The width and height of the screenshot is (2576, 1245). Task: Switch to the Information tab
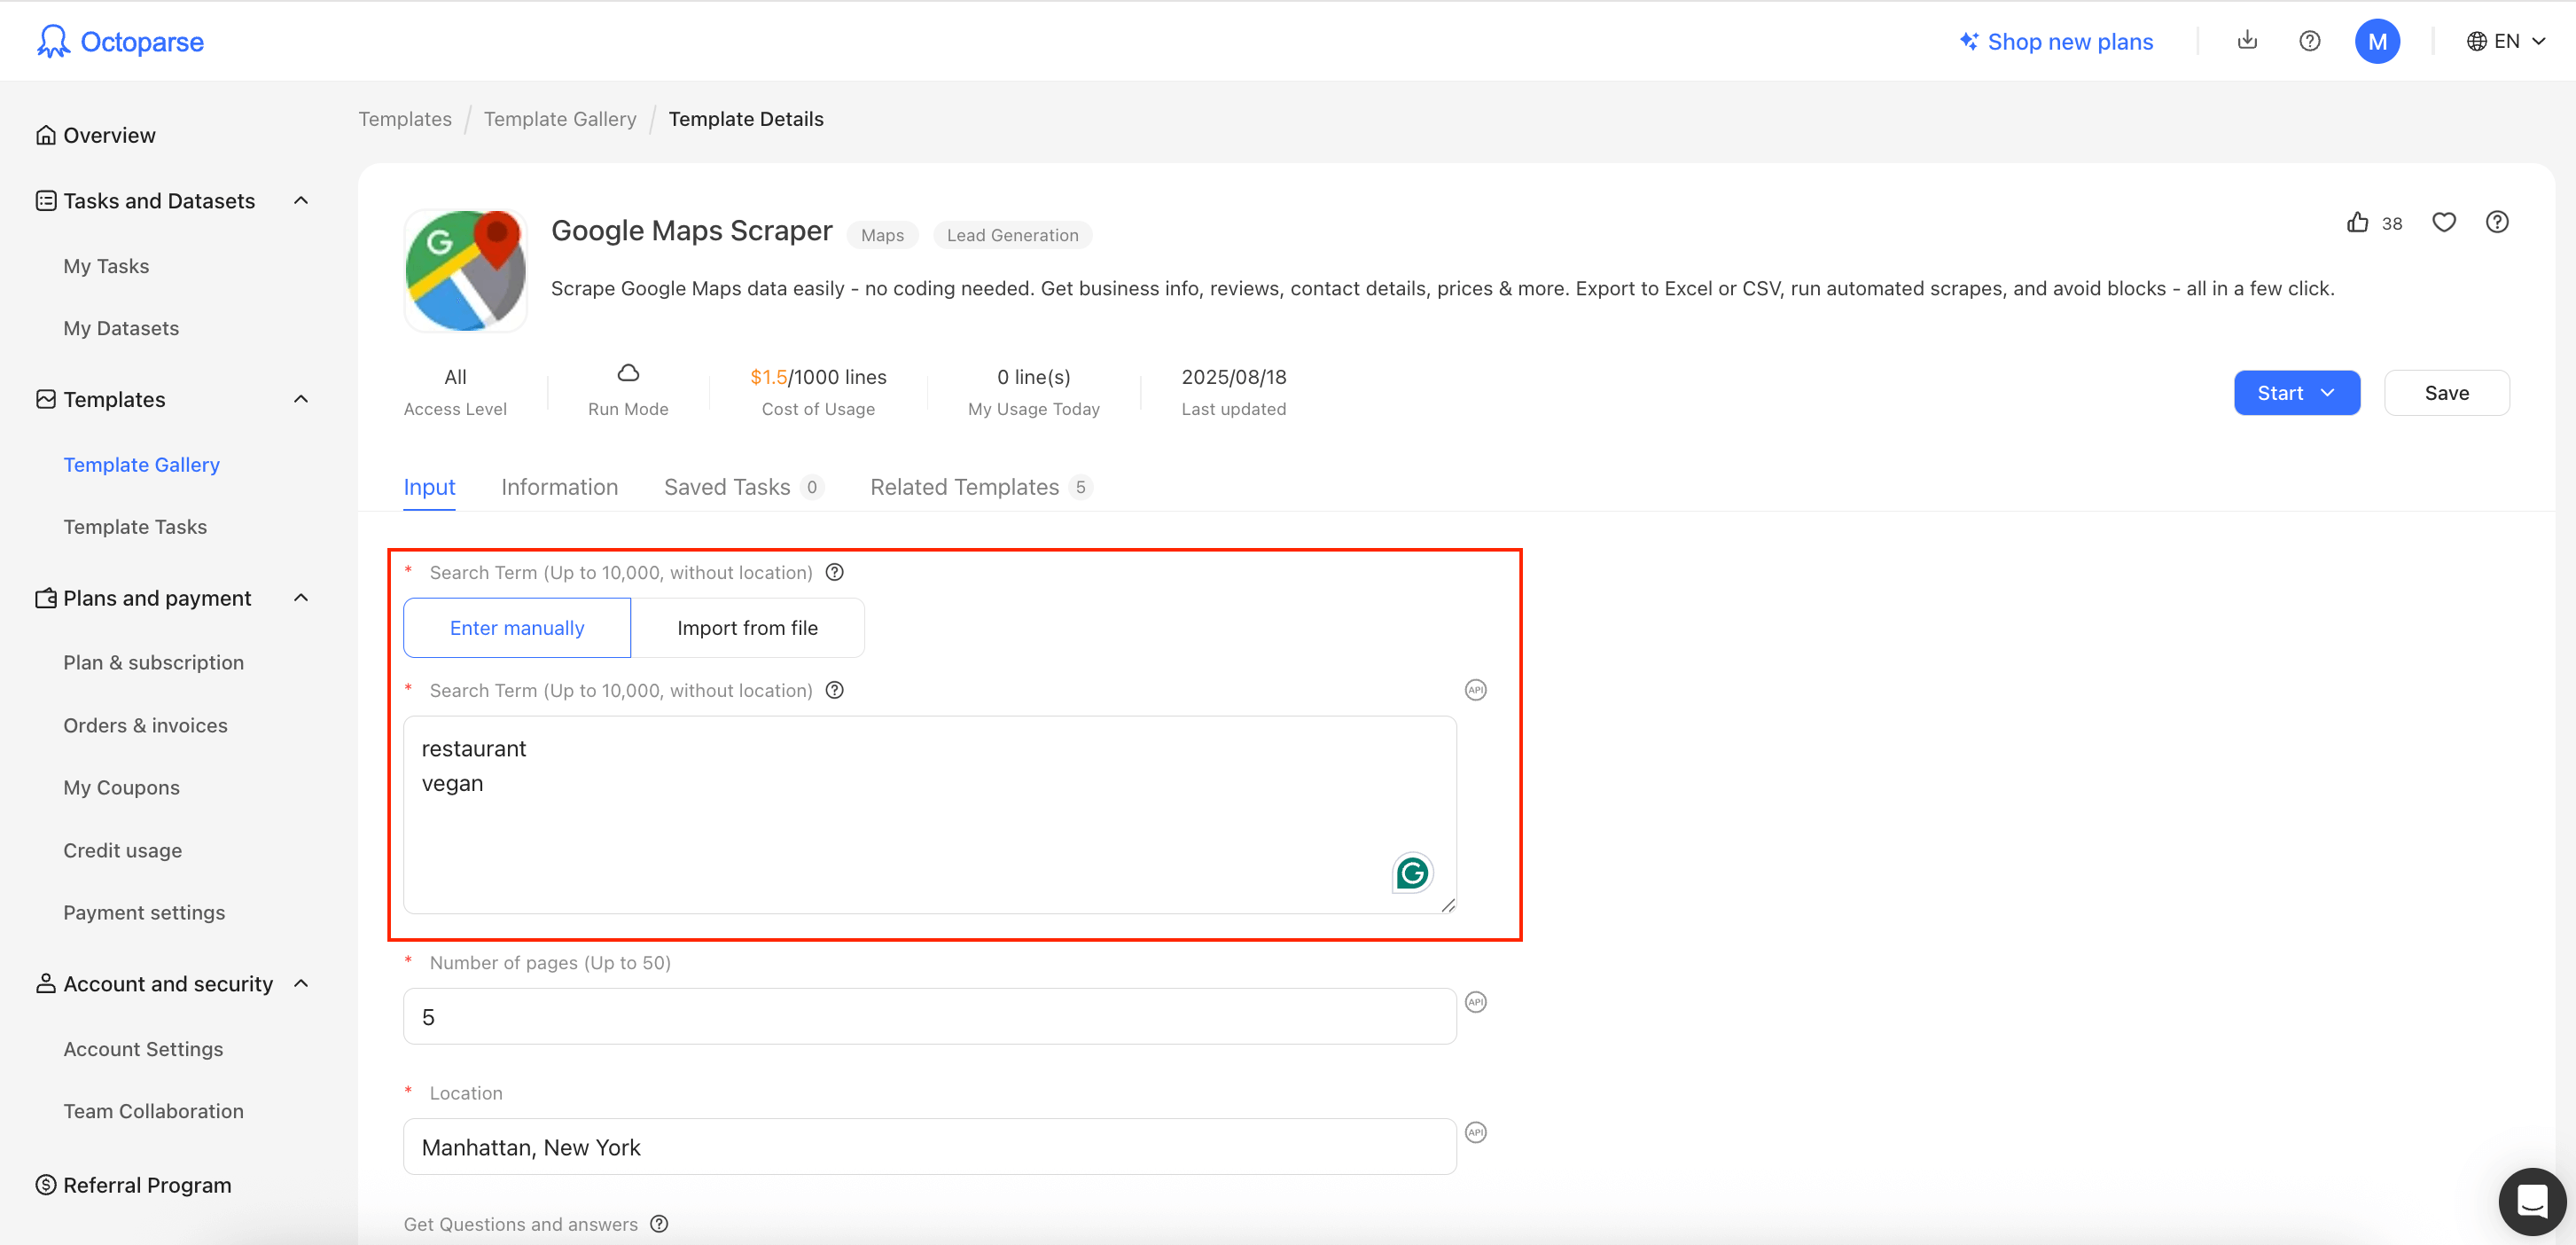(559, 487)
